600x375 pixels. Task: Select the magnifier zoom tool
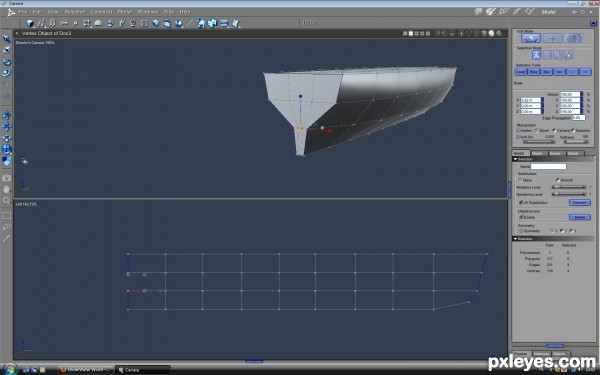click(x=7, y=200)
